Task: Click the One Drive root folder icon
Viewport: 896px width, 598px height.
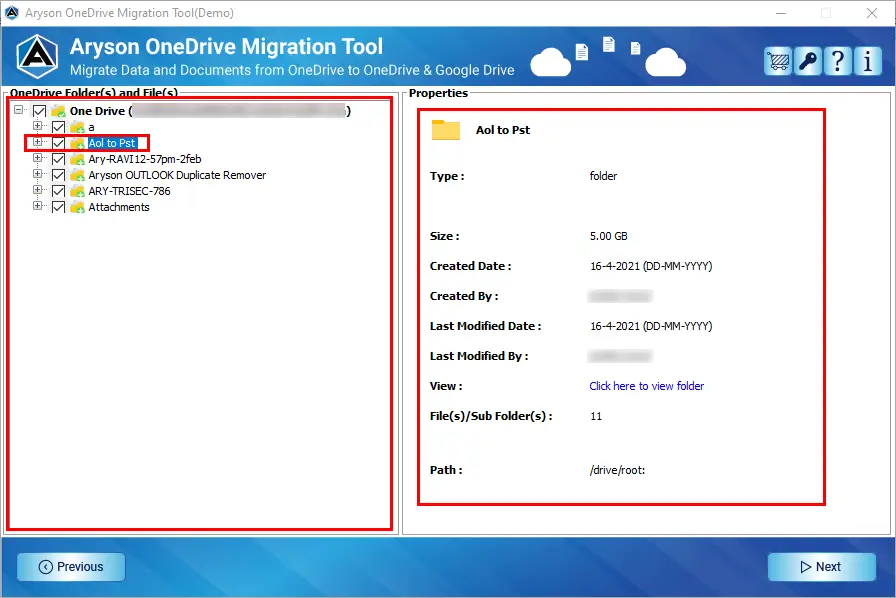Action: click(58, 111)
